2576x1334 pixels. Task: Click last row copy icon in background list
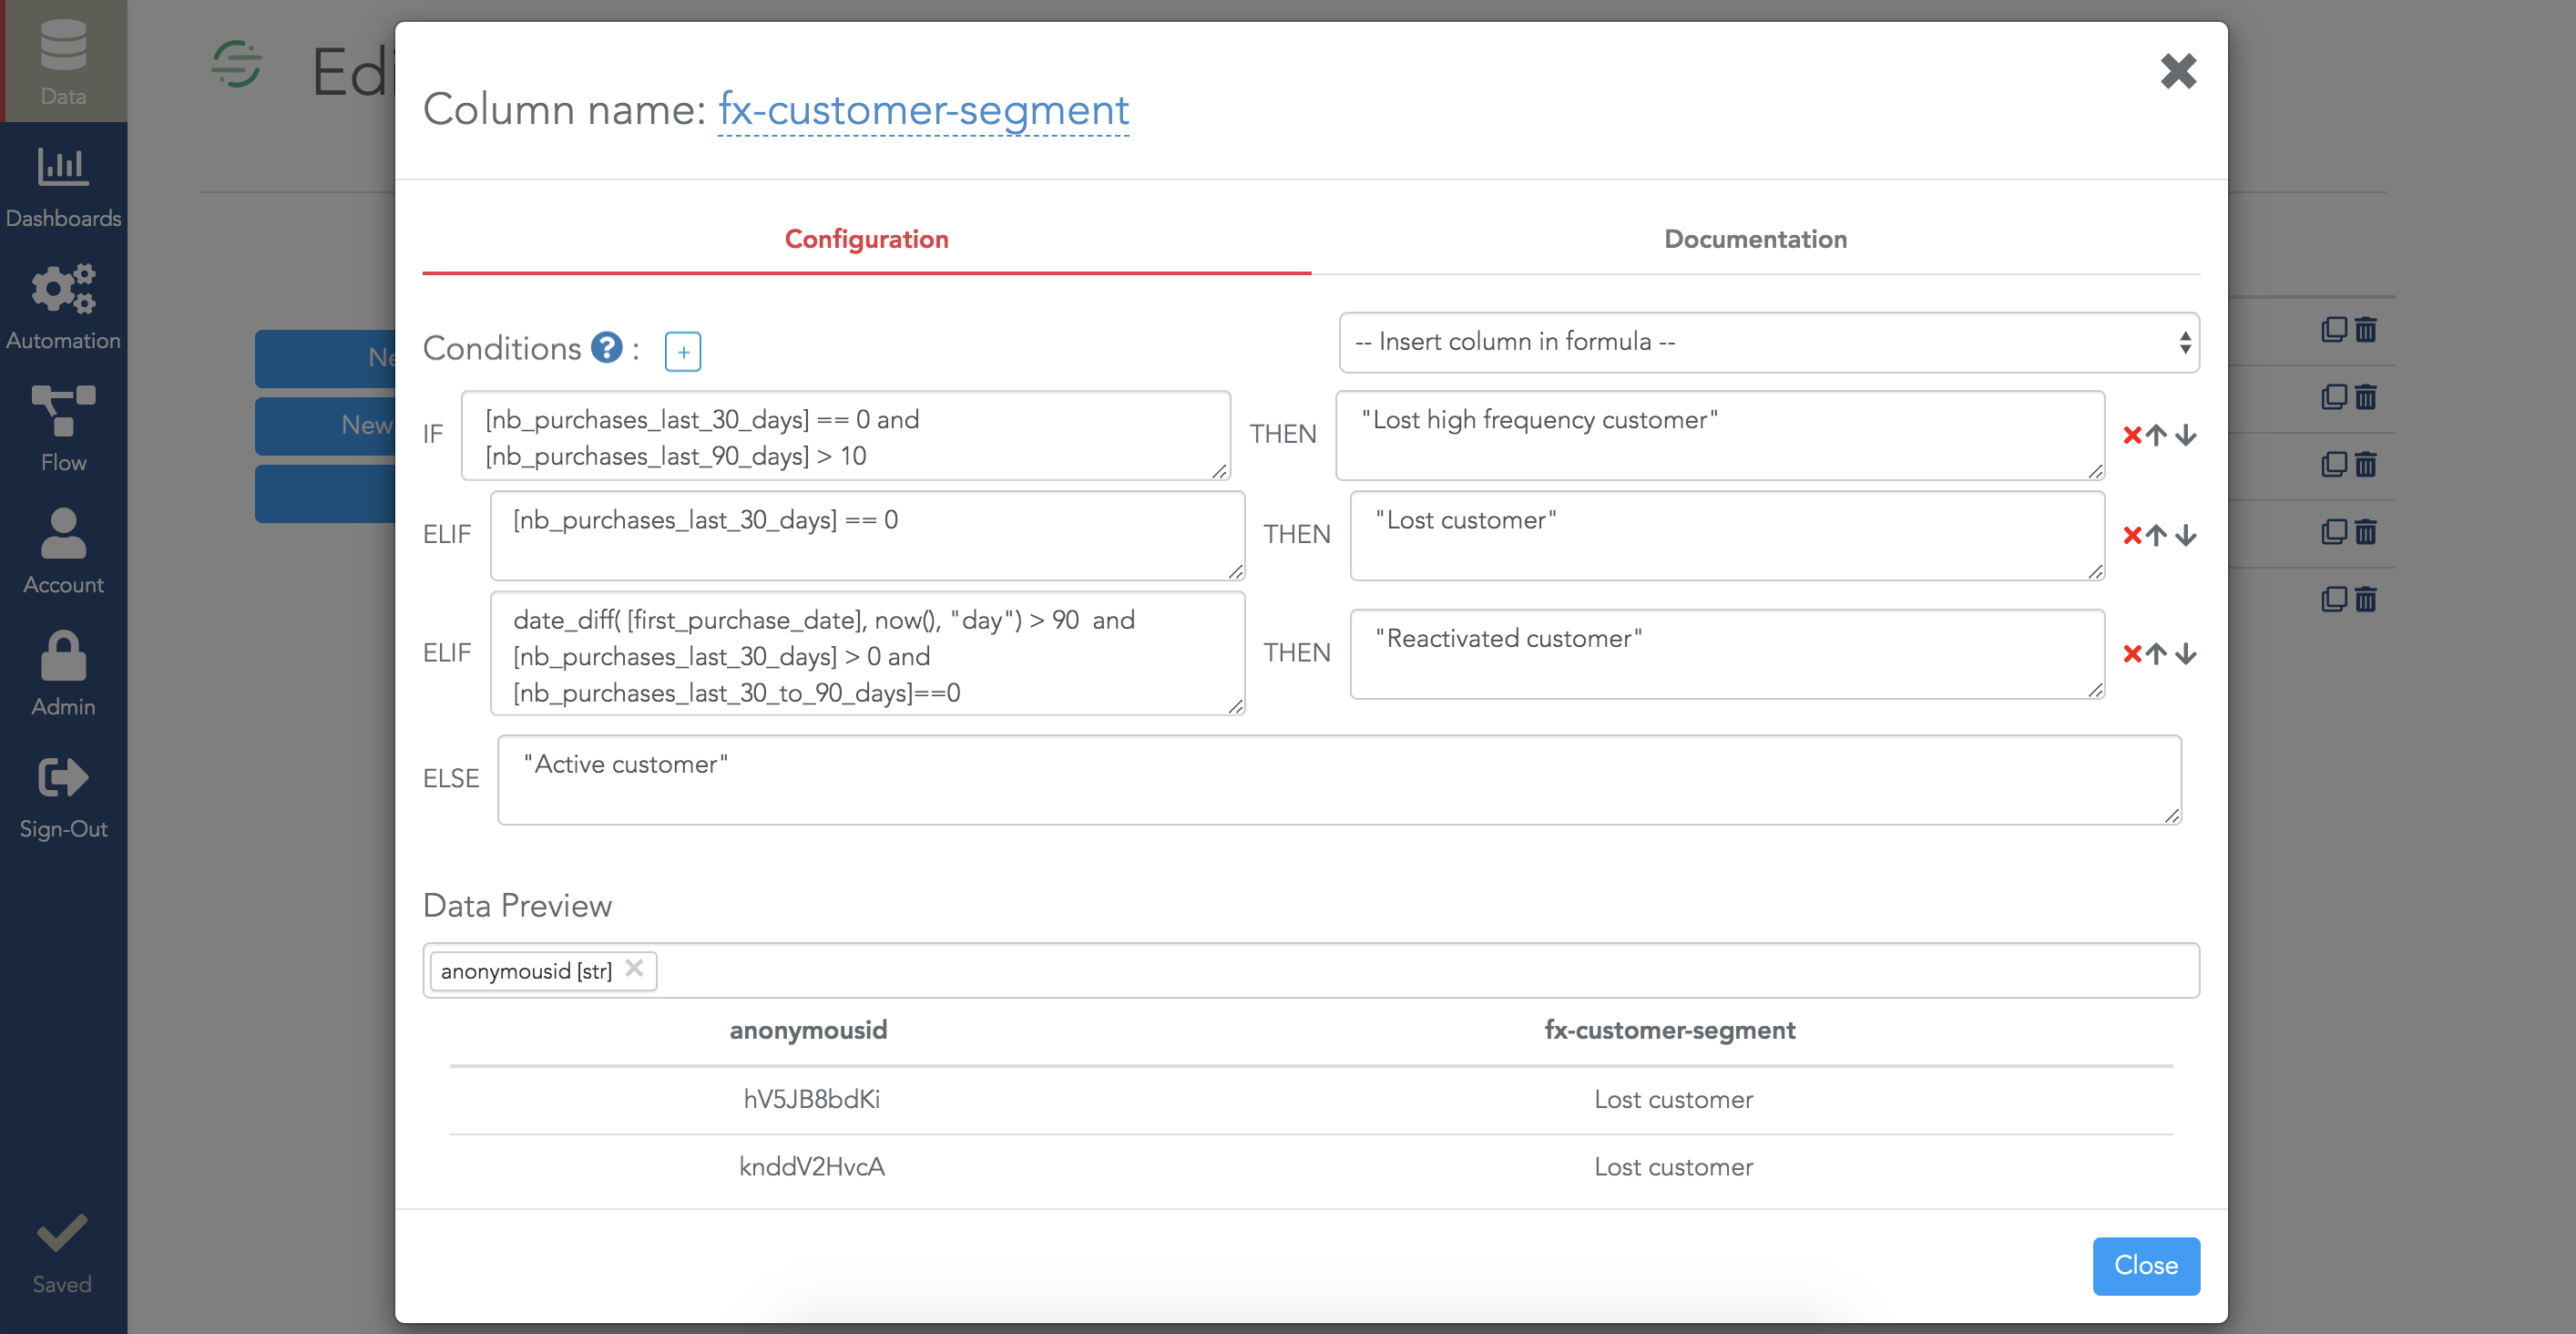pyautogui.click(x=2333, y=598)
